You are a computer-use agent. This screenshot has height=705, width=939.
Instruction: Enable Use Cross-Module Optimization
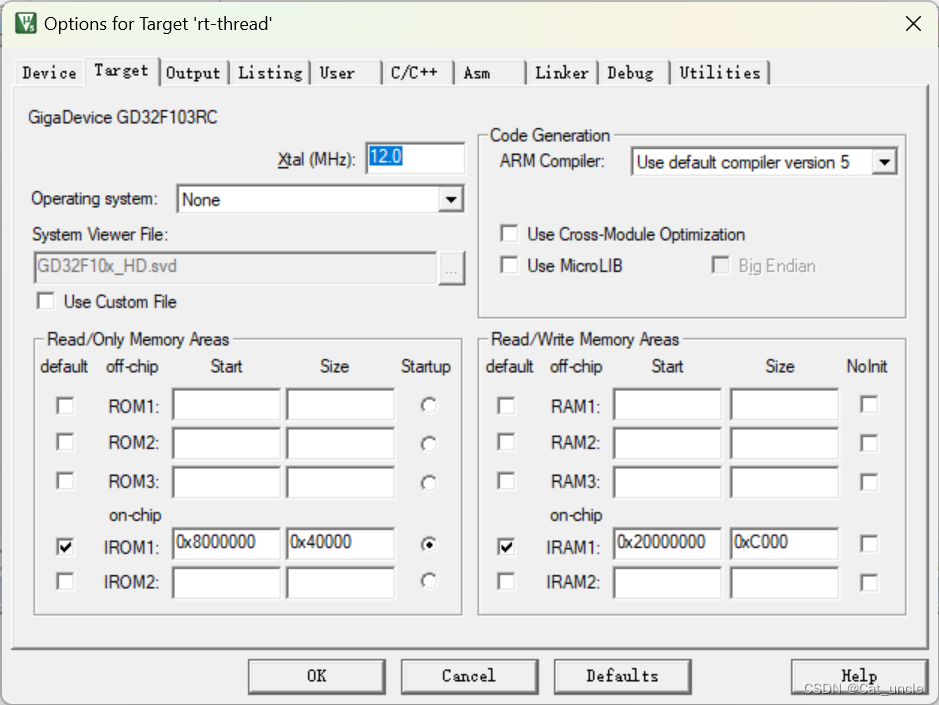[x=509, y=234]
